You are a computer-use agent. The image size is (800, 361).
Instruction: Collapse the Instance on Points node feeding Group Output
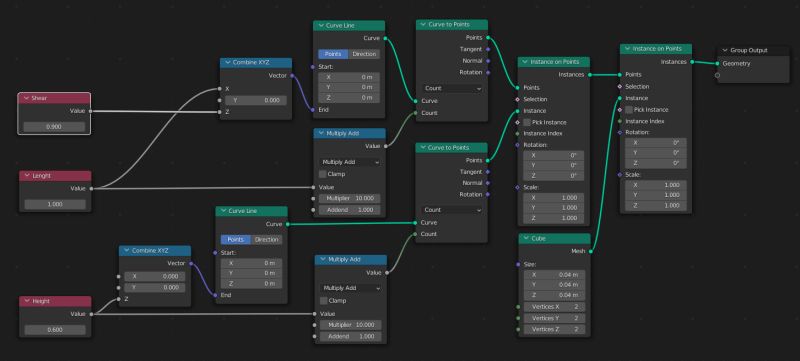click(x=627, y=48)
